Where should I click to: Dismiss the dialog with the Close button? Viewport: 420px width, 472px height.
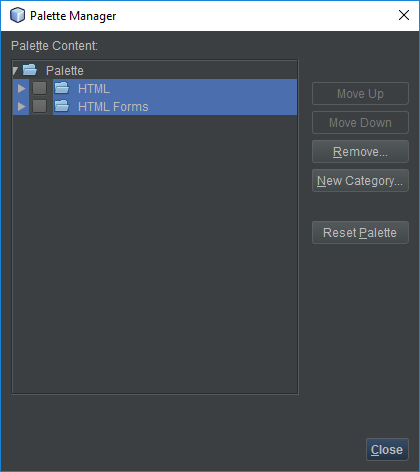[387, 449]
